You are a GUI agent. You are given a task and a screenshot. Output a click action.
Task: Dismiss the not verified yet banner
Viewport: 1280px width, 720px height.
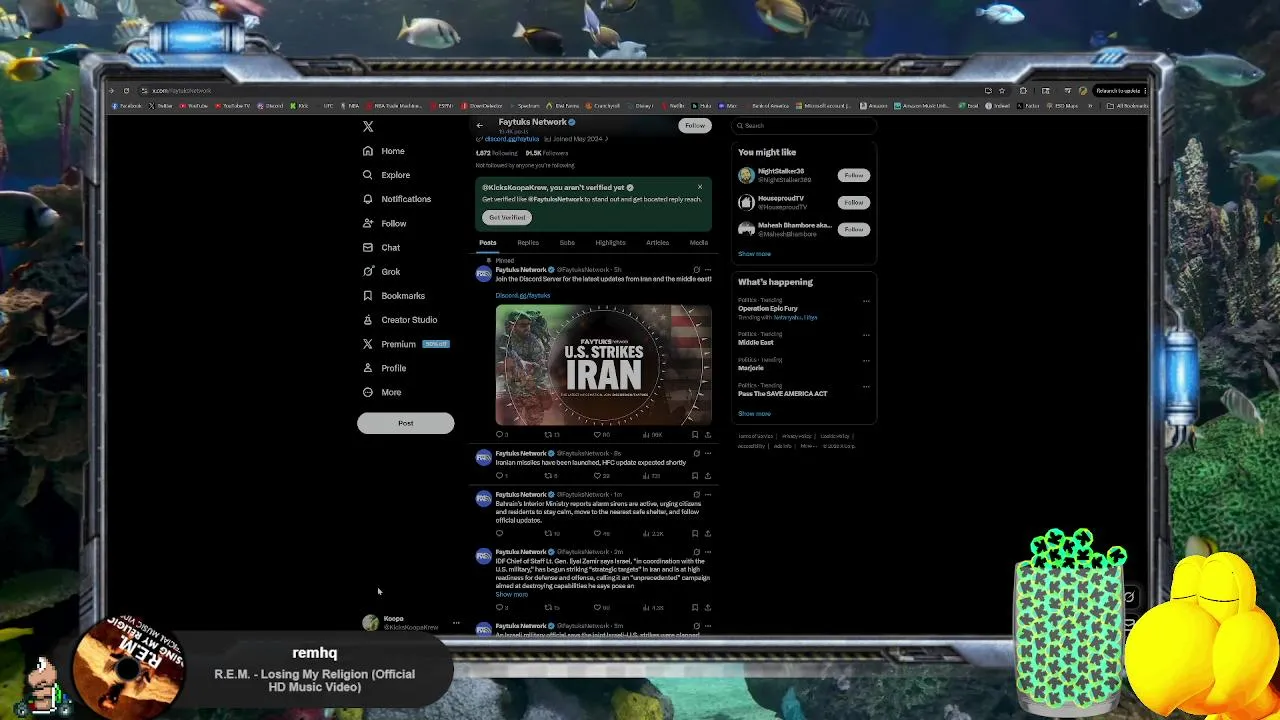[700, 187]
